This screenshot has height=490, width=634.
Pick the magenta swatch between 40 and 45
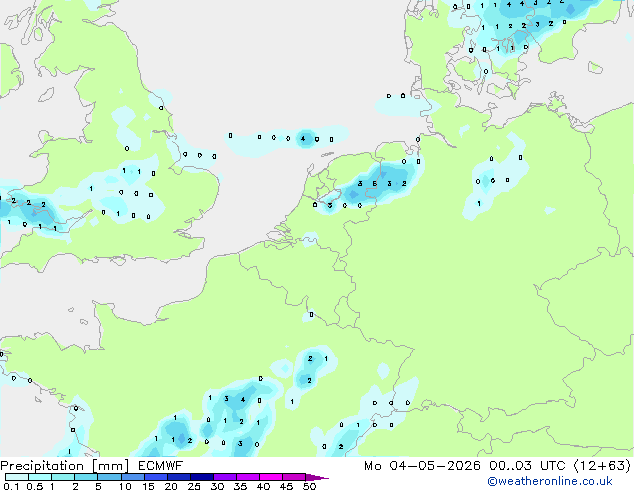(271, 477)
